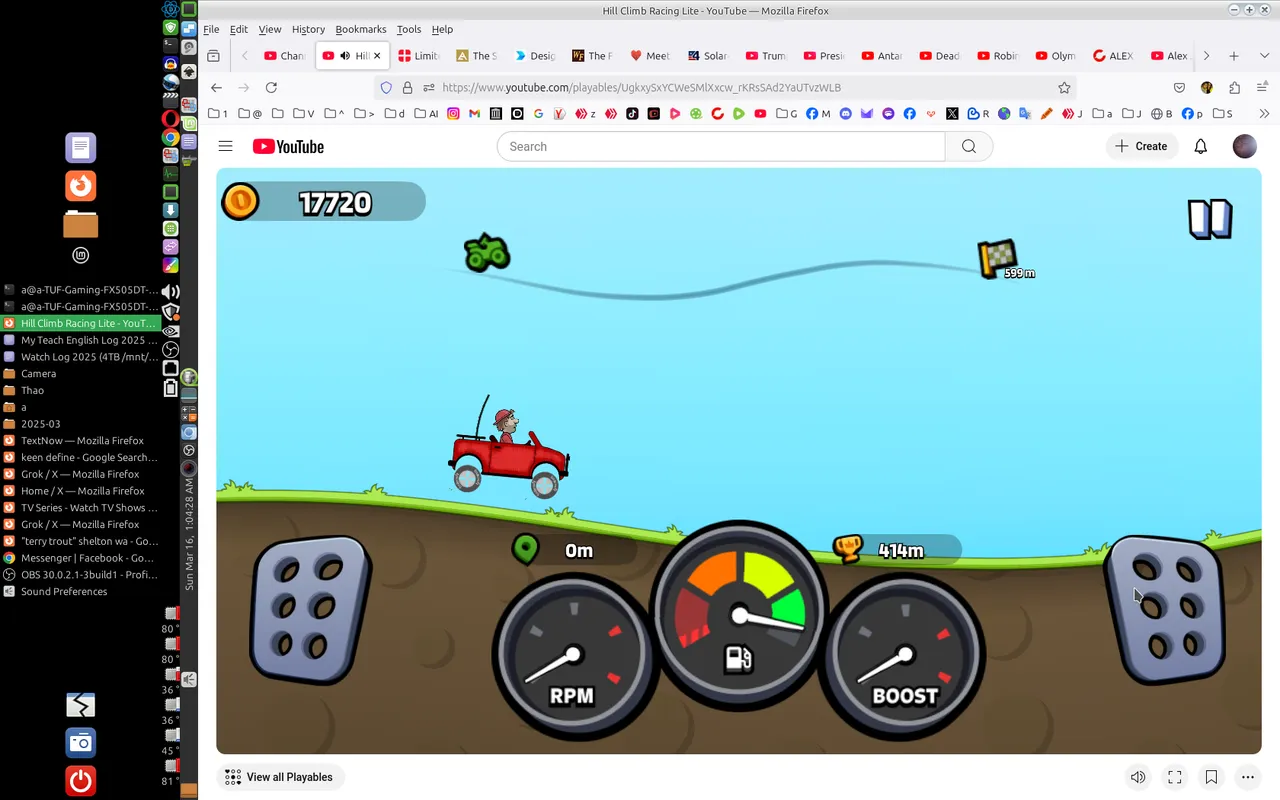Open the Extensions puzzle icon
This screenshot has height=800, width=1280.
(1235, 88)
